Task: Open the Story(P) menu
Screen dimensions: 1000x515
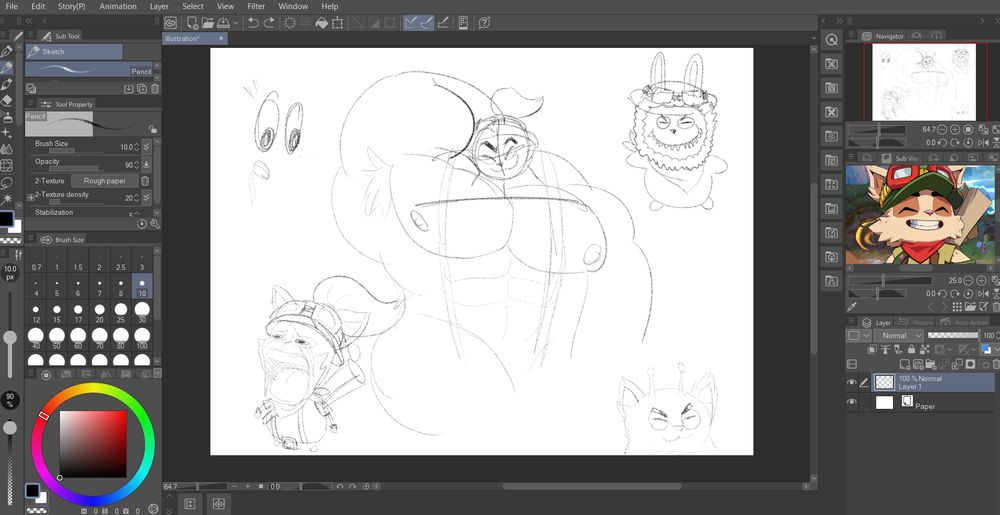Action: click(x=71, y=6)
